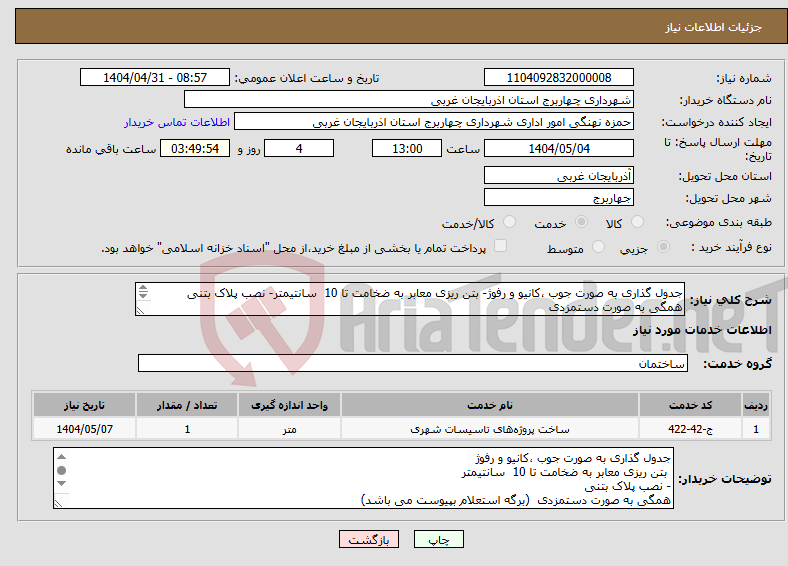788x566 pixels.
Task: Click scroll thumb in توضیحات خریدار box
Action: [61, 470]
